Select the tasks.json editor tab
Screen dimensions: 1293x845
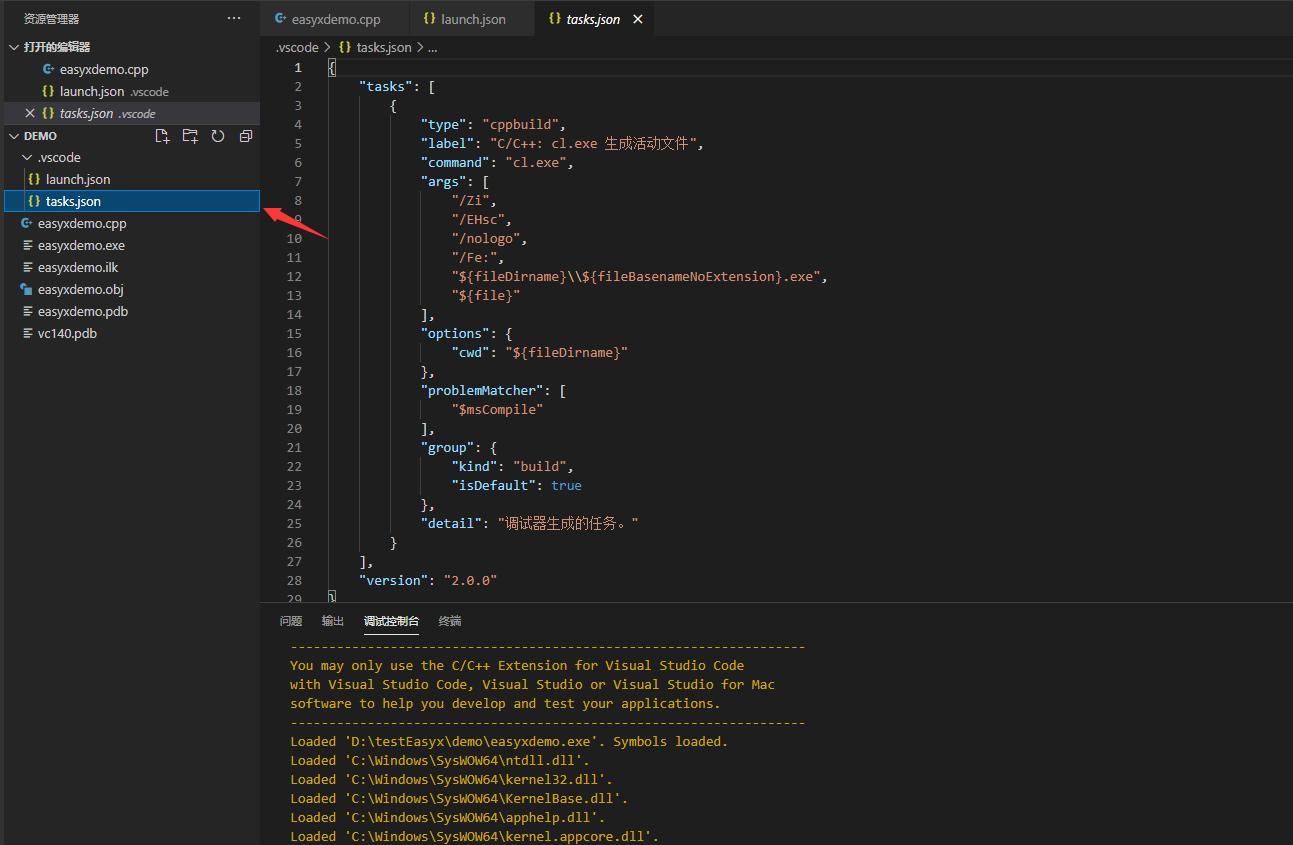594,19
